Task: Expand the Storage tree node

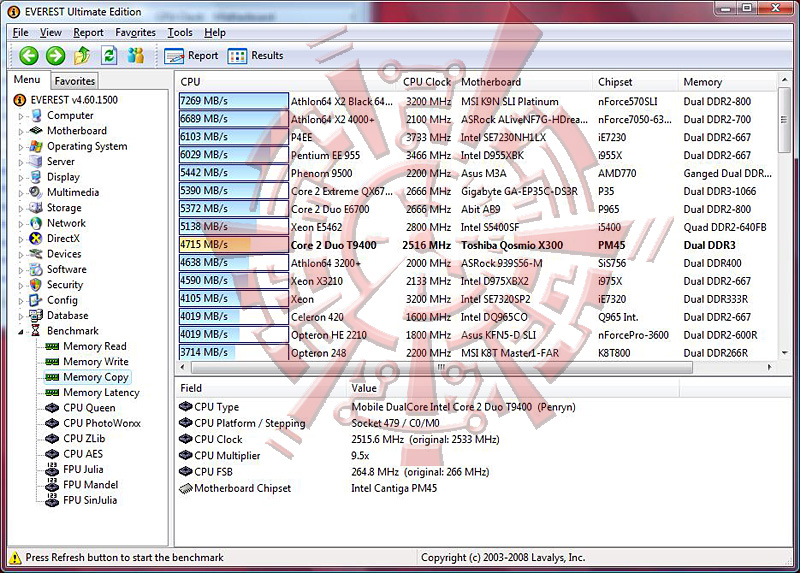Action: pos(21,209)
